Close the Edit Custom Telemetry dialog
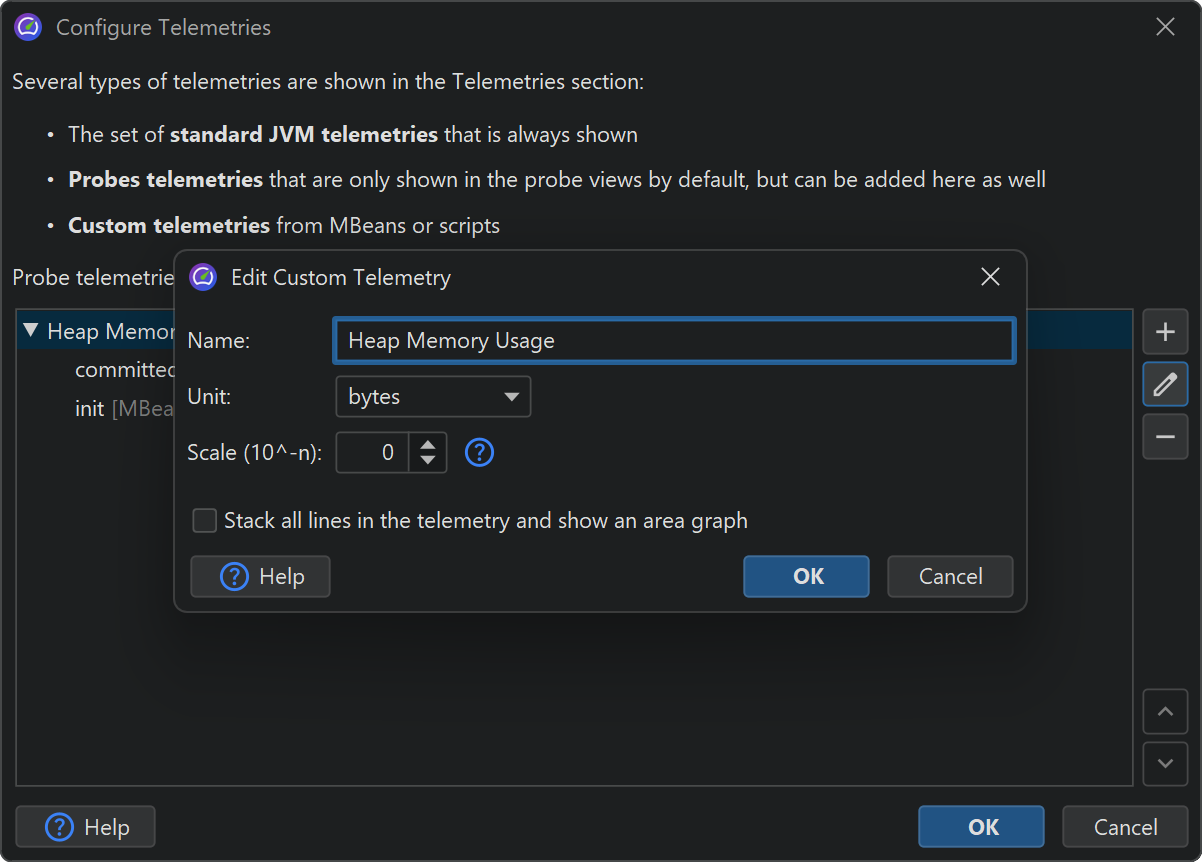This screenshot has width=1202, height=862. pos(990,277)
